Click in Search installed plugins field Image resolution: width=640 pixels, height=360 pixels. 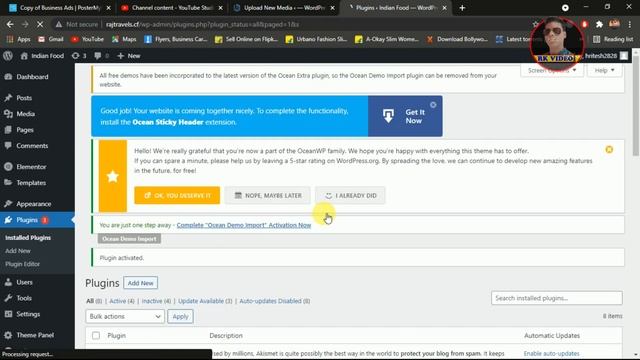coord(557,298)
